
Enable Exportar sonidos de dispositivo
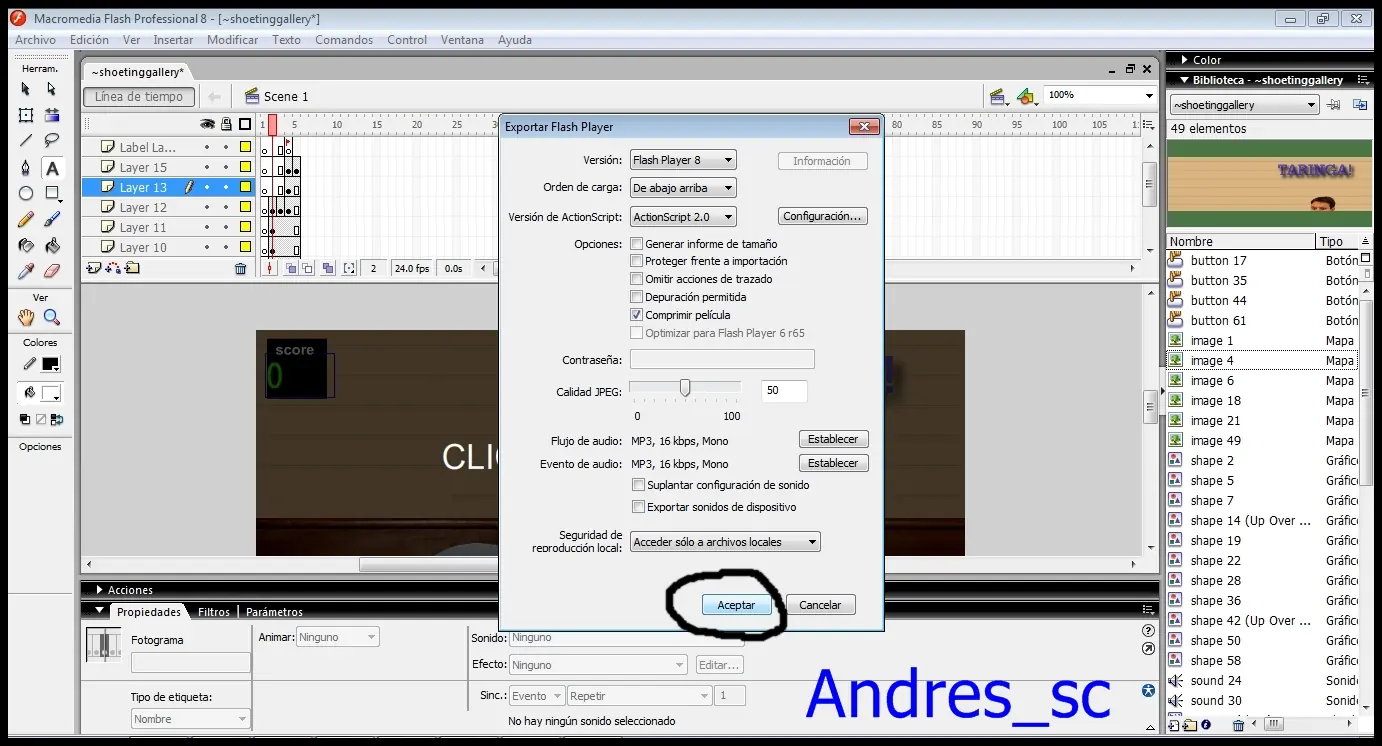[639, 507]
